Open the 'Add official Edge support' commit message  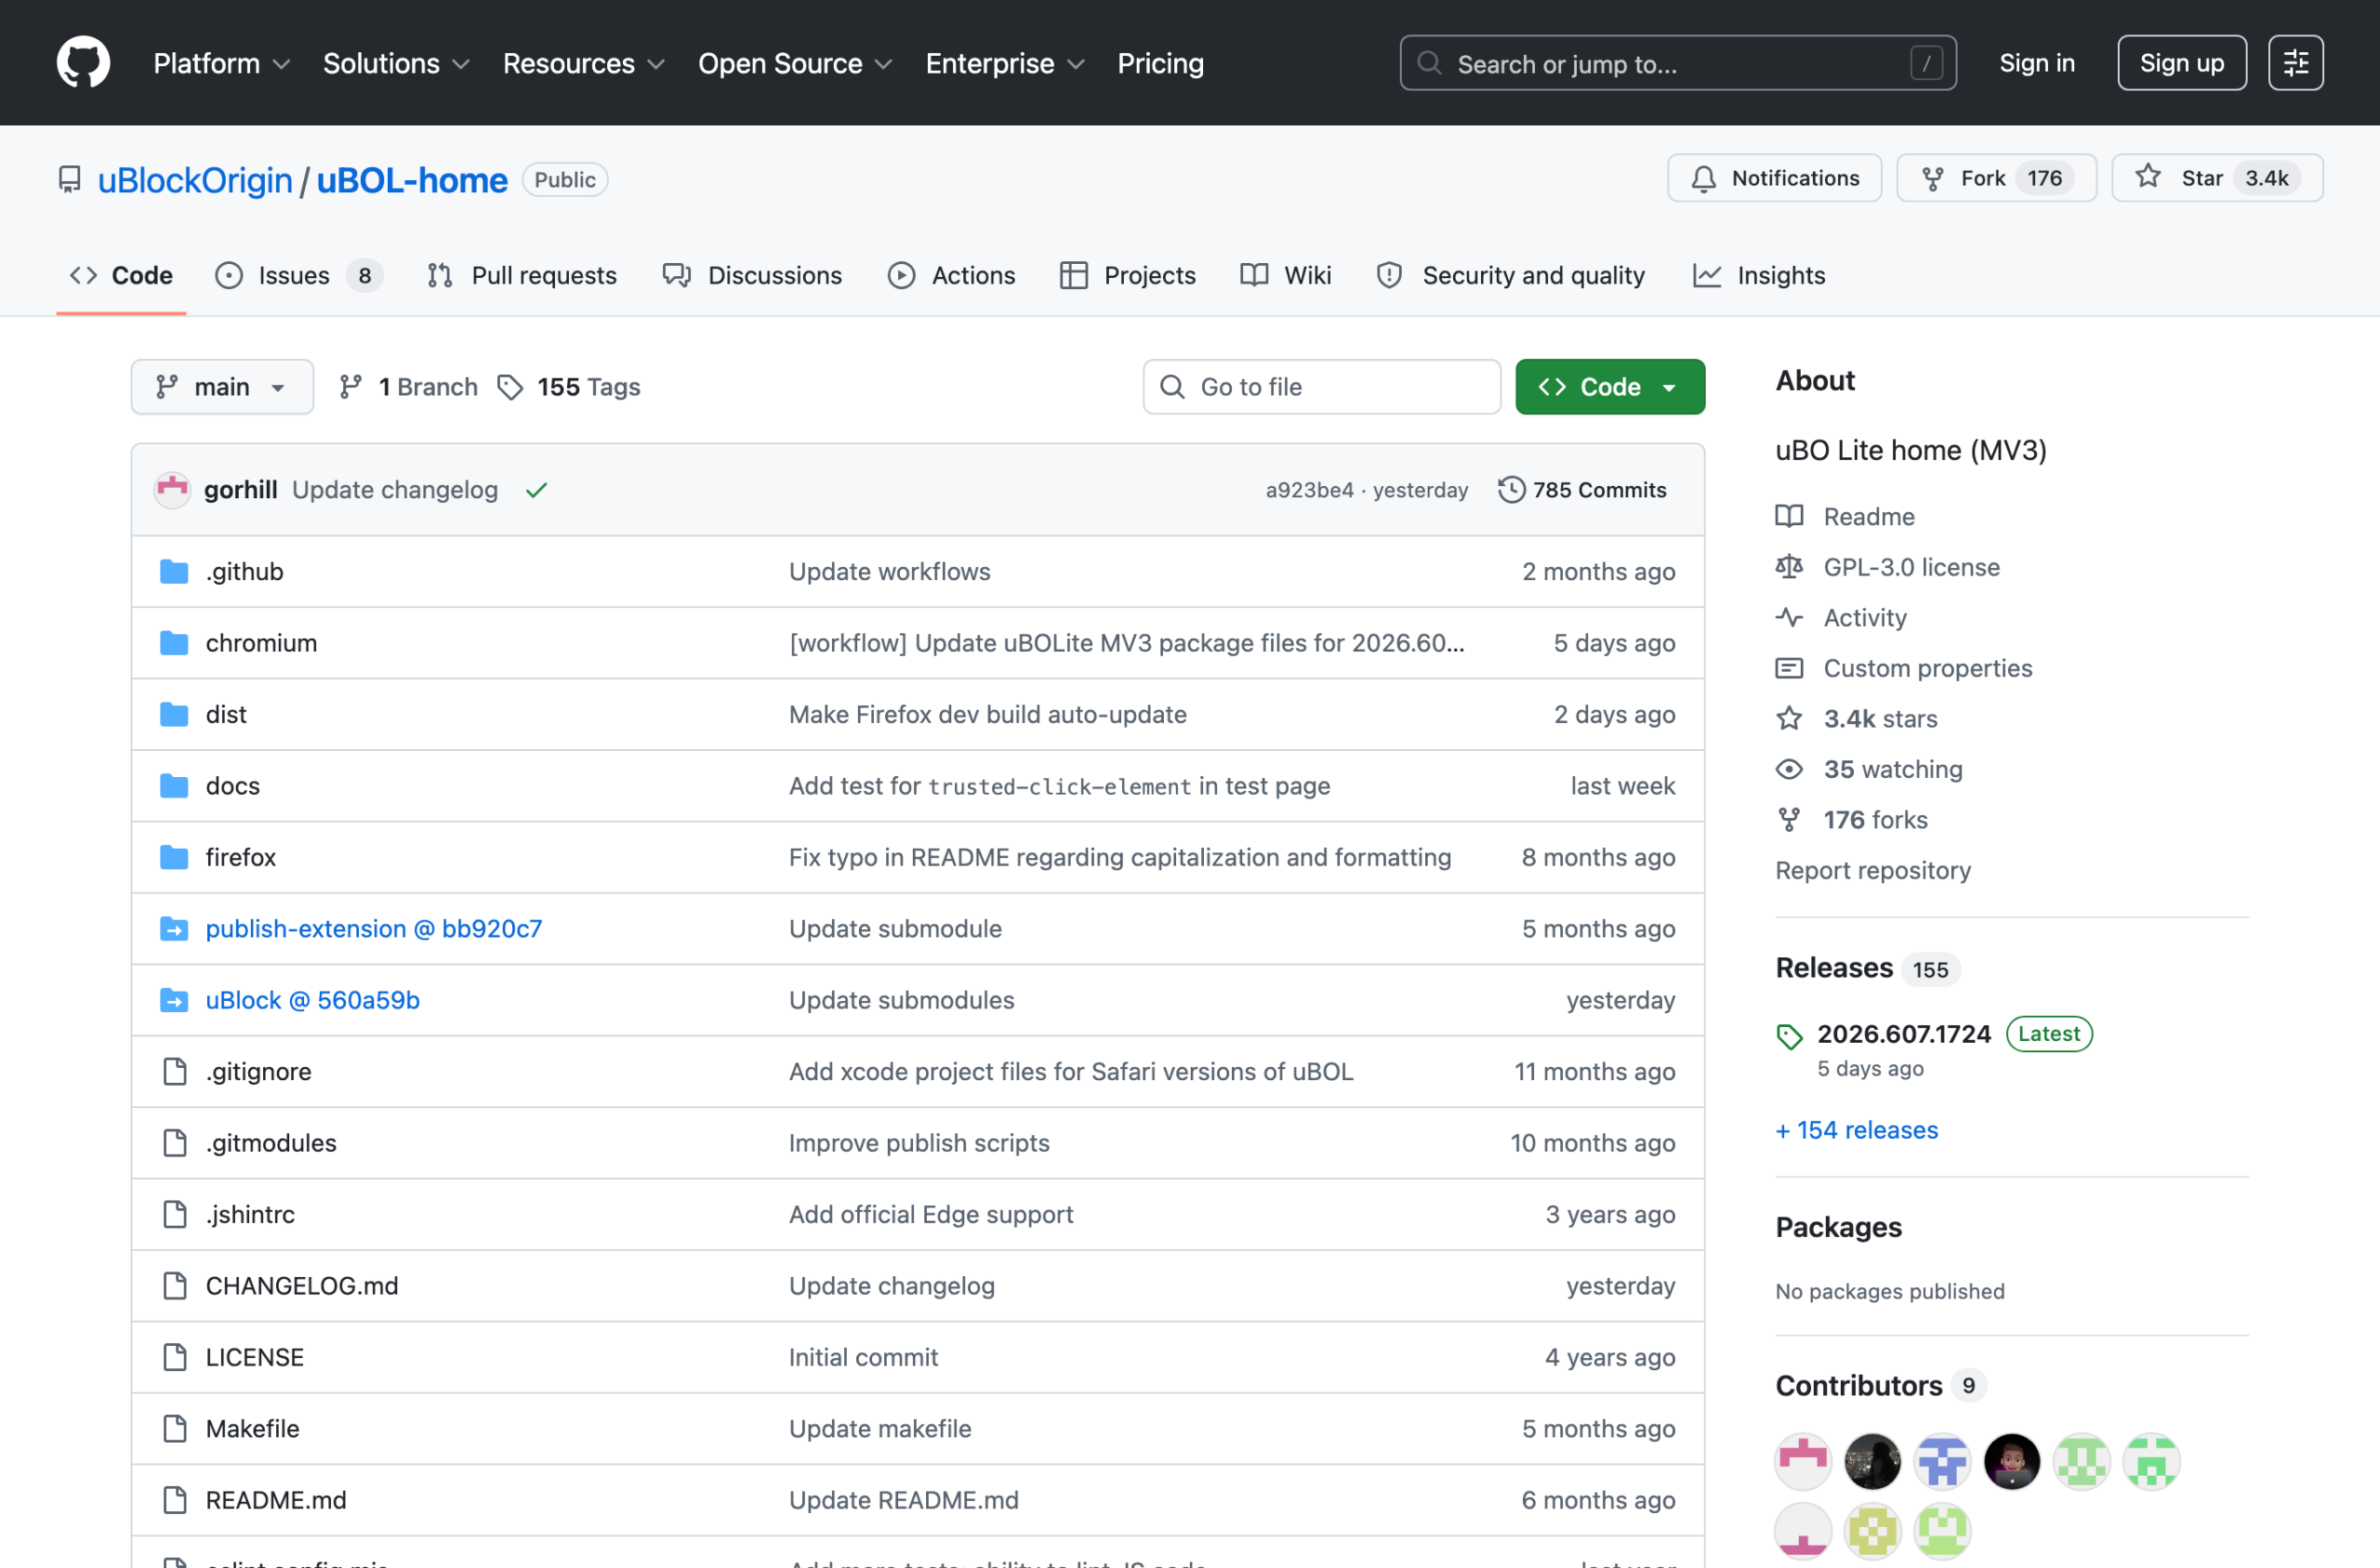pos(930,1215)
